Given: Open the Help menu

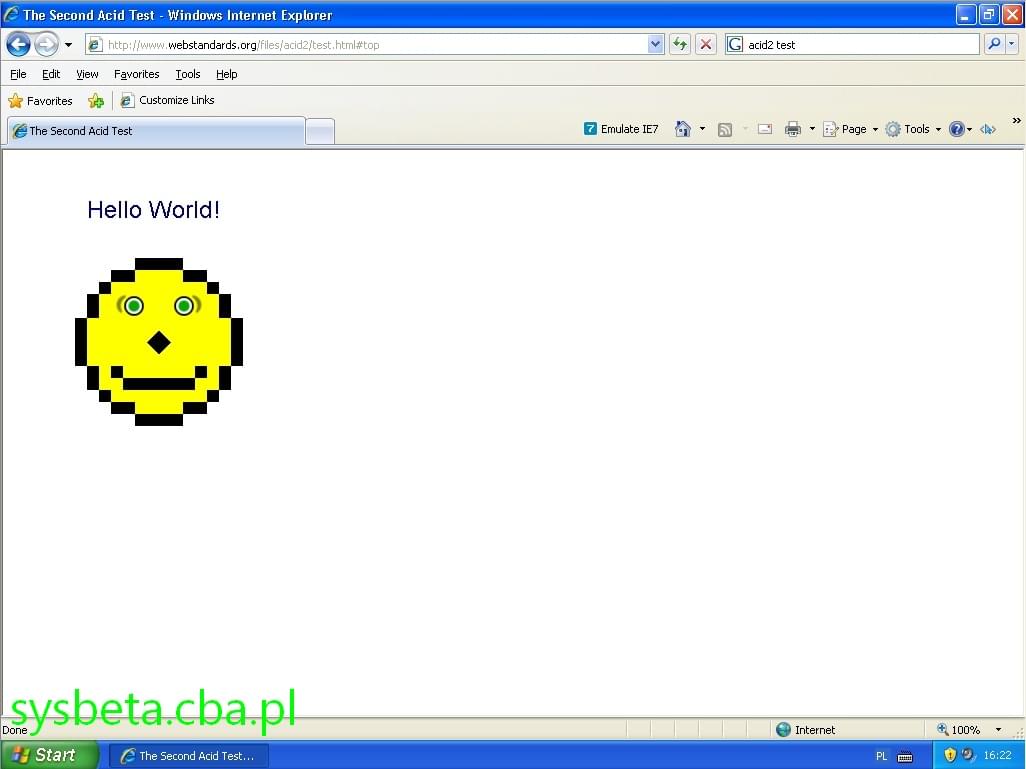Looking at the screenshot, I should pyautogui.click(x=226, y=74).
